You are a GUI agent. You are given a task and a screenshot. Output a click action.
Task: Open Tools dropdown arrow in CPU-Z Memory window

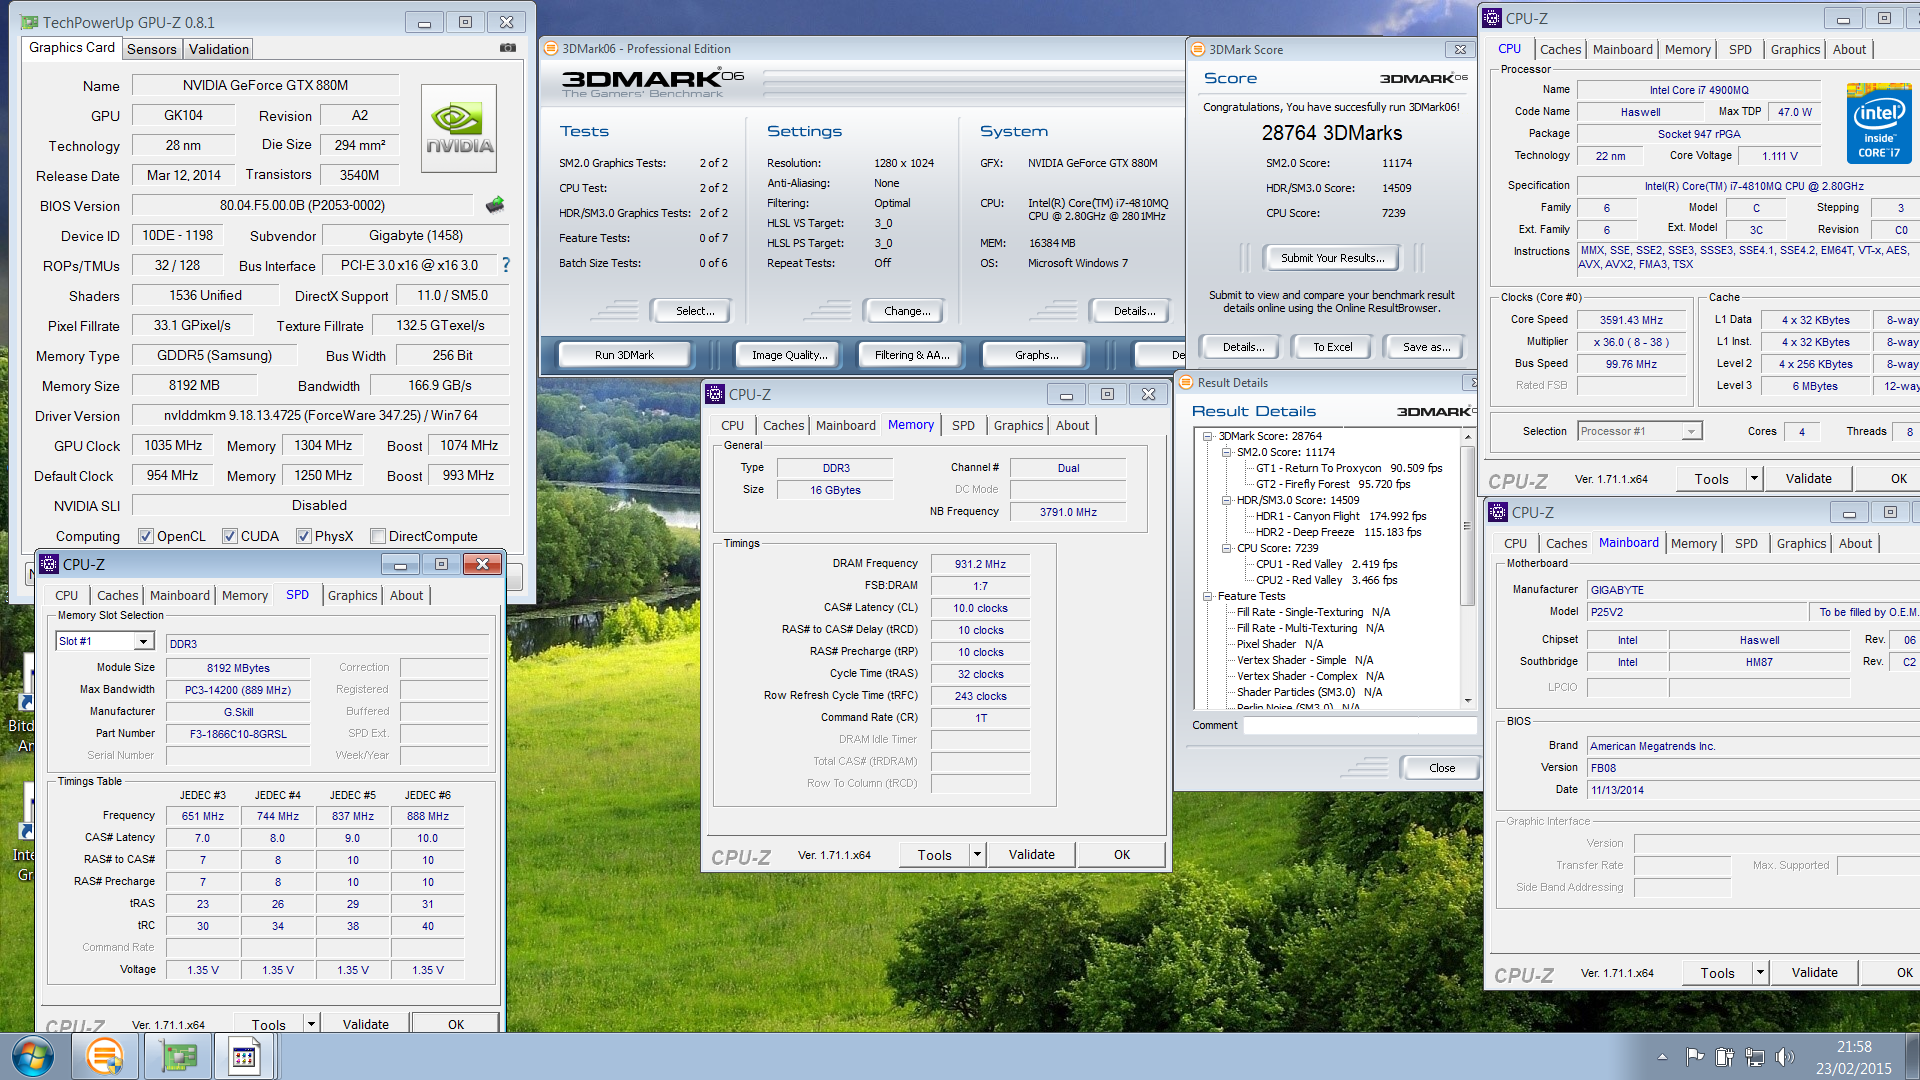point(978,854)
